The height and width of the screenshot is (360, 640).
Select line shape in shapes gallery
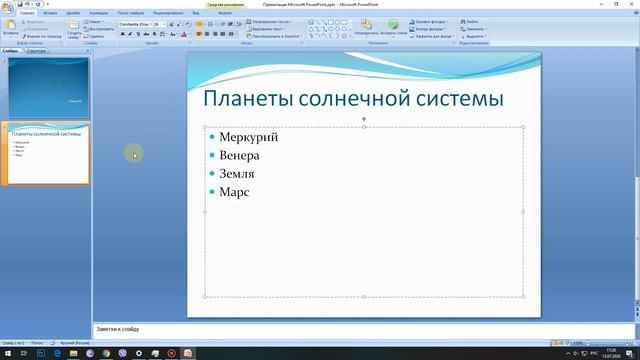click(x=318, y=22)
